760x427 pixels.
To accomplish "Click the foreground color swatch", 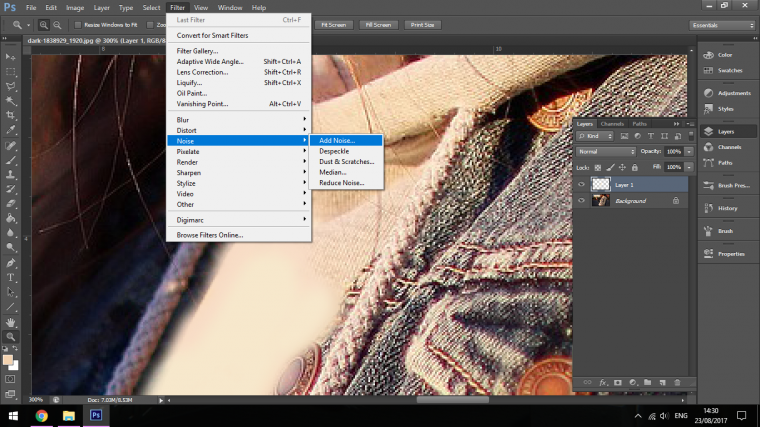I will tap(8, 360).
